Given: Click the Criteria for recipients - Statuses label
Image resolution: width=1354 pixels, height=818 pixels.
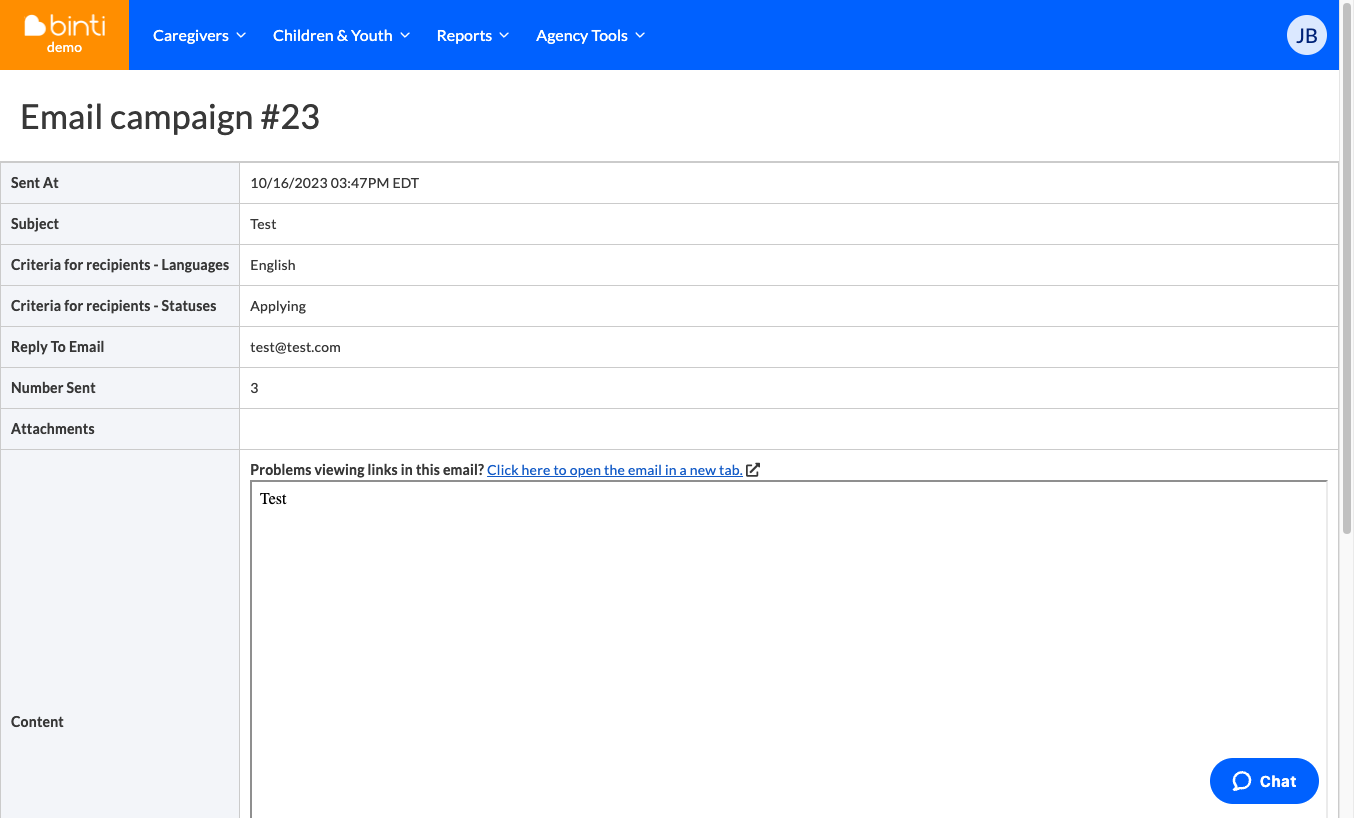Looking at the screenshot, I should [x=114, y=306].
